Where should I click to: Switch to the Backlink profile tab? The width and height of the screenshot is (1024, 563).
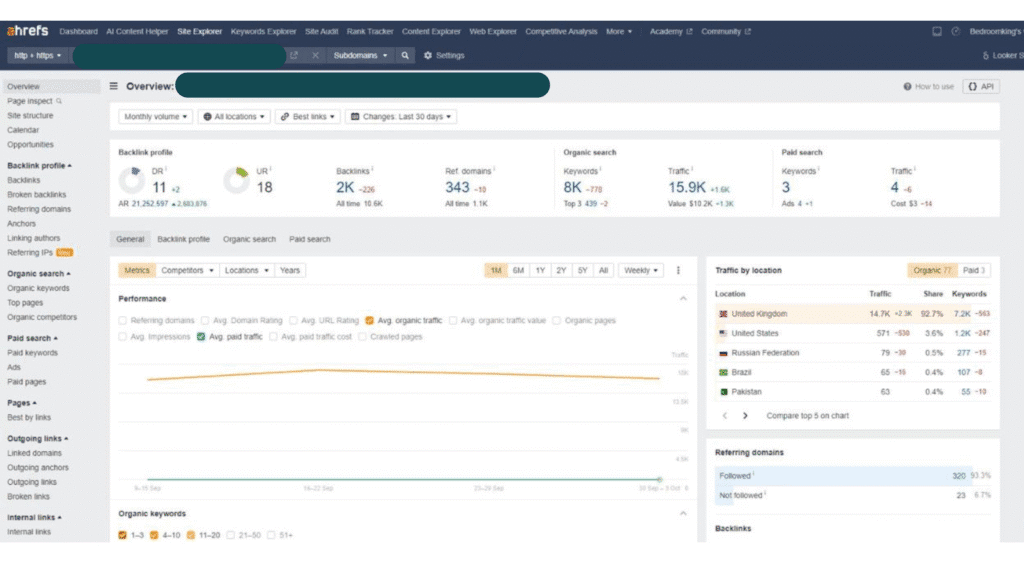[183, 239]
